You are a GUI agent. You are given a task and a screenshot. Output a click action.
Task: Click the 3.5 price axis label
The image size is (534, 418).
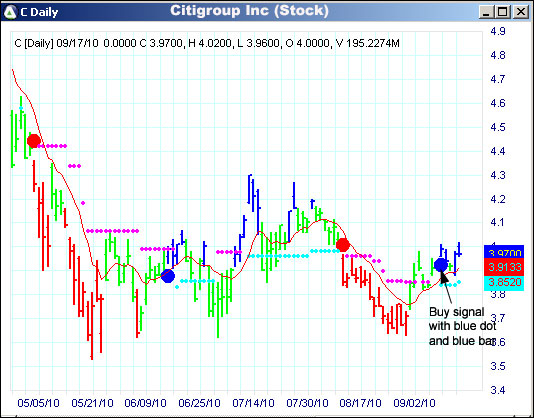point(498,366)
